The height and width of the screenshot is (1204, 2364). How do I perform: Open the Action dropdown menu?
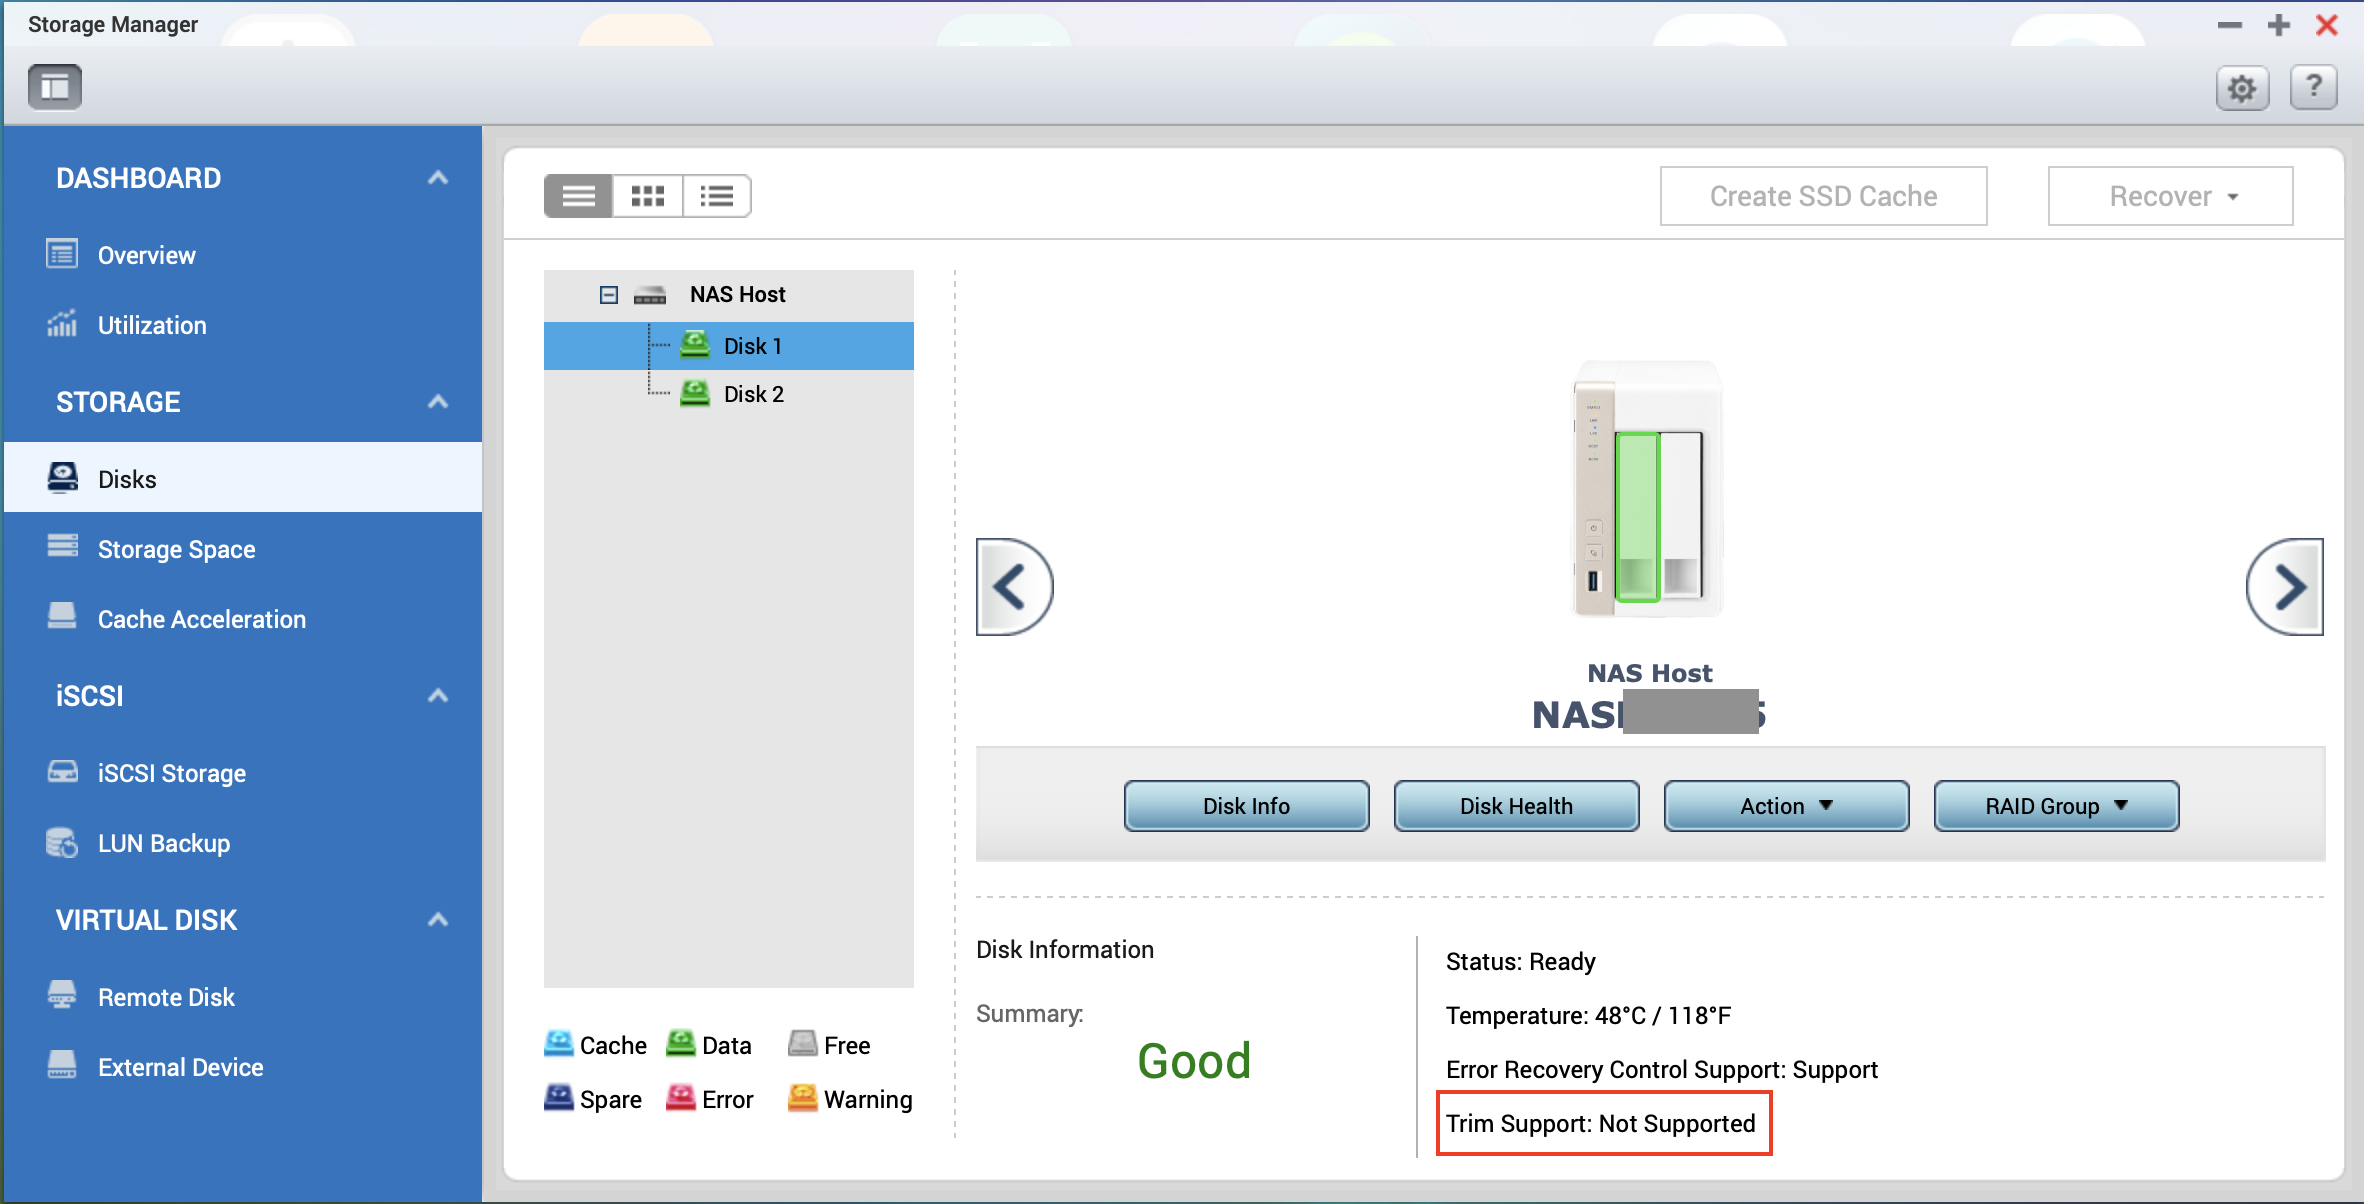tap(1786, 806)
